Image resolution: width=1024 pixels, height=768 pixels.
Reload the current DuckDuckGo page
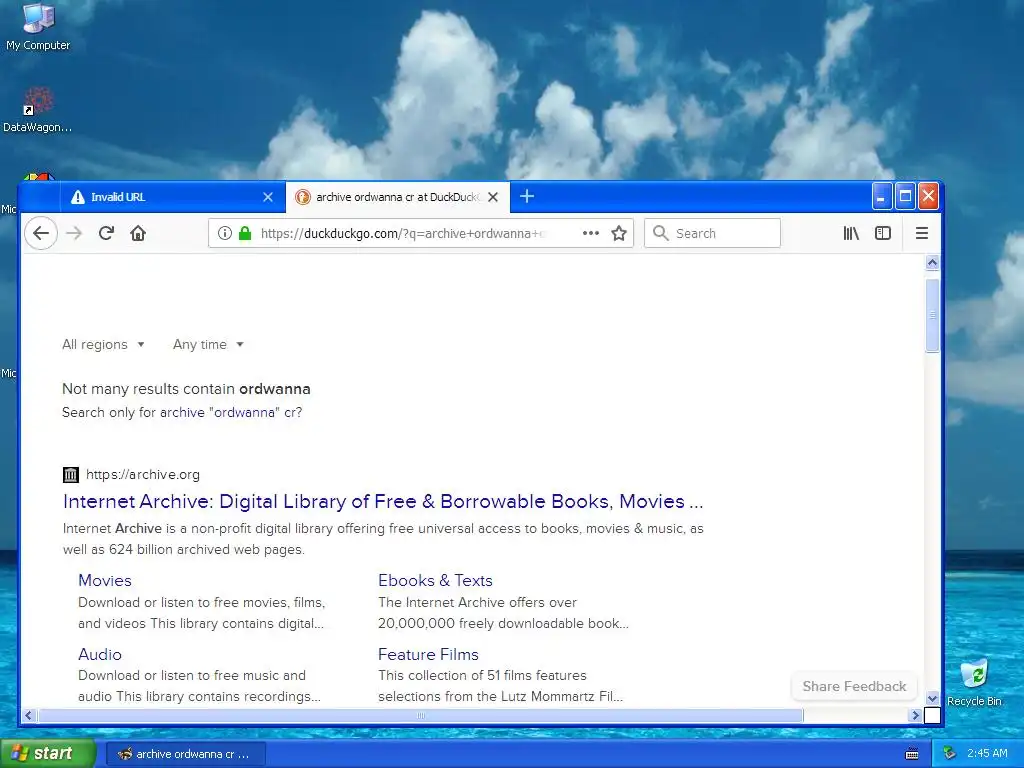click(106, 233)
